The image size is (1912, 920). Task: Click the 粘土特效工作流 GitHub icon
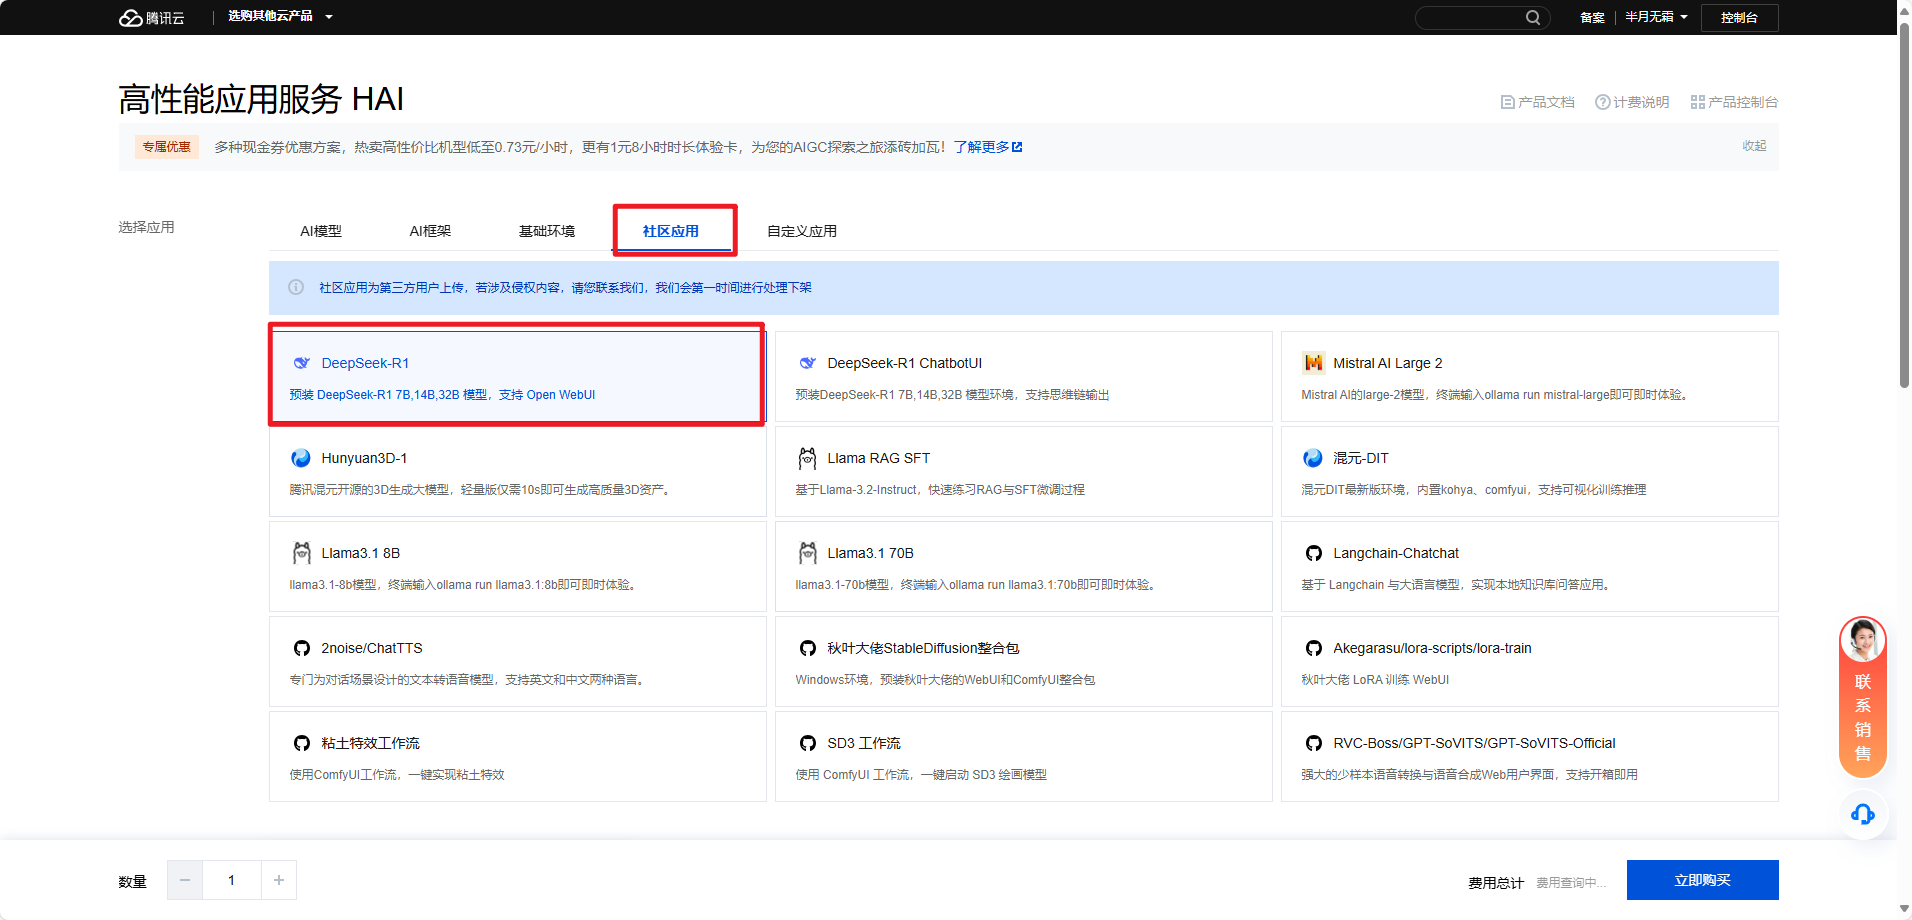pos(301,743)
